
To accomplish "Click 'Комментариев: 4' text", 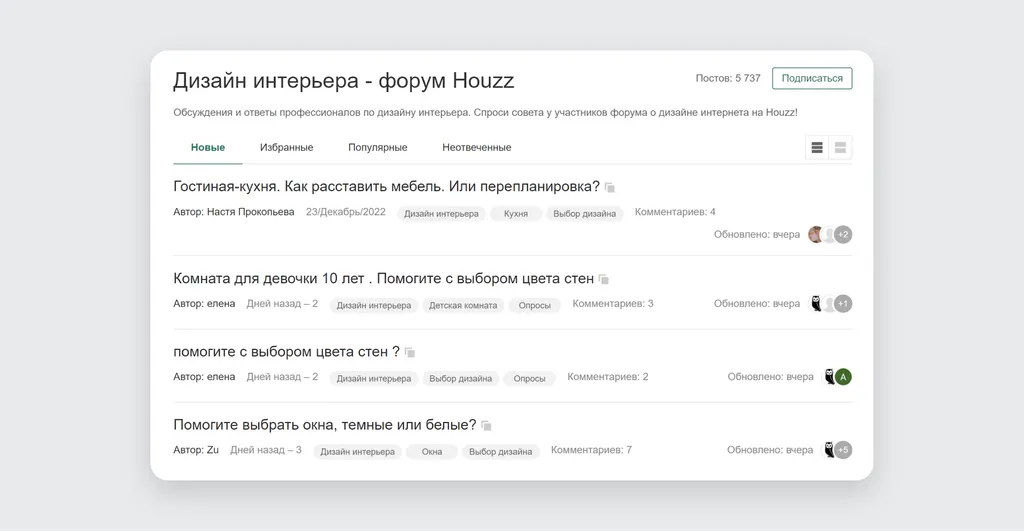I will coord(675,212).
